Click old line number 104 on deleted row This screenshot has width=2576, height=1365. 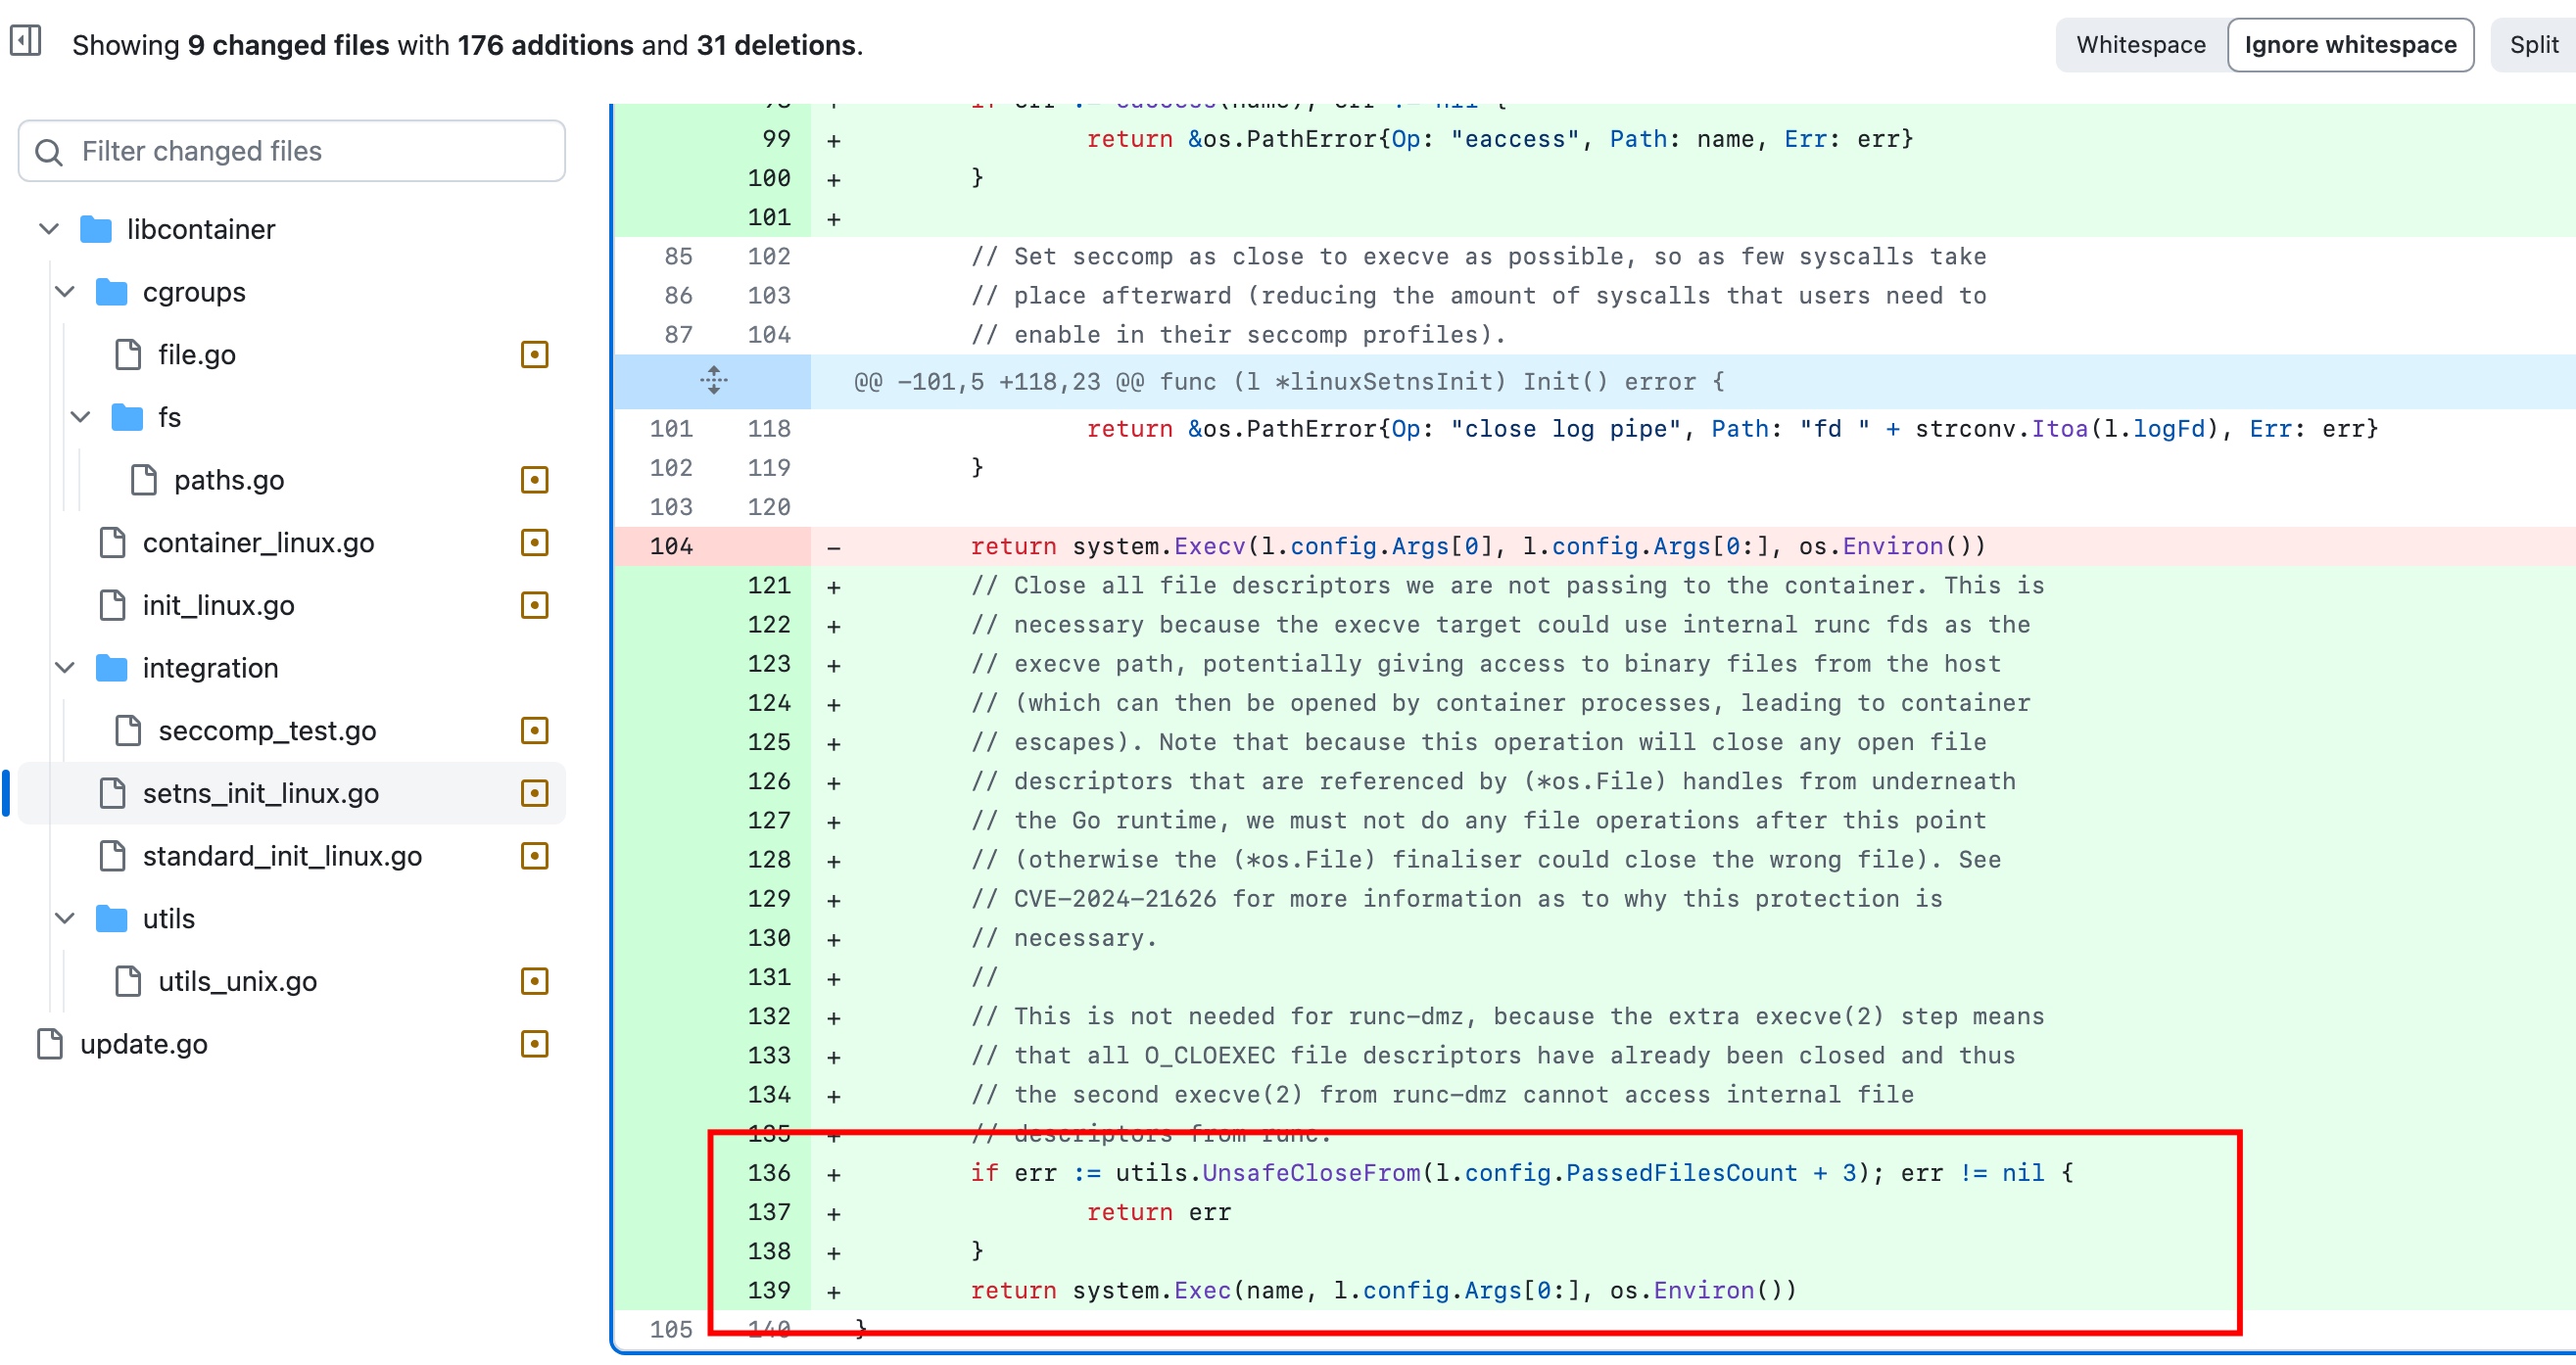coord(671,547)
